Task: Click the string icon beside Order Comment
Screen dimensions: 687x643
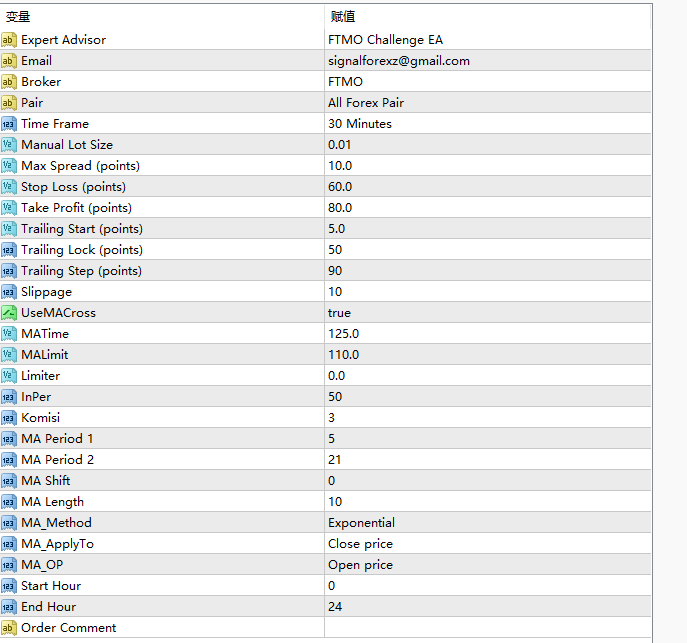Action: point(9,628)
